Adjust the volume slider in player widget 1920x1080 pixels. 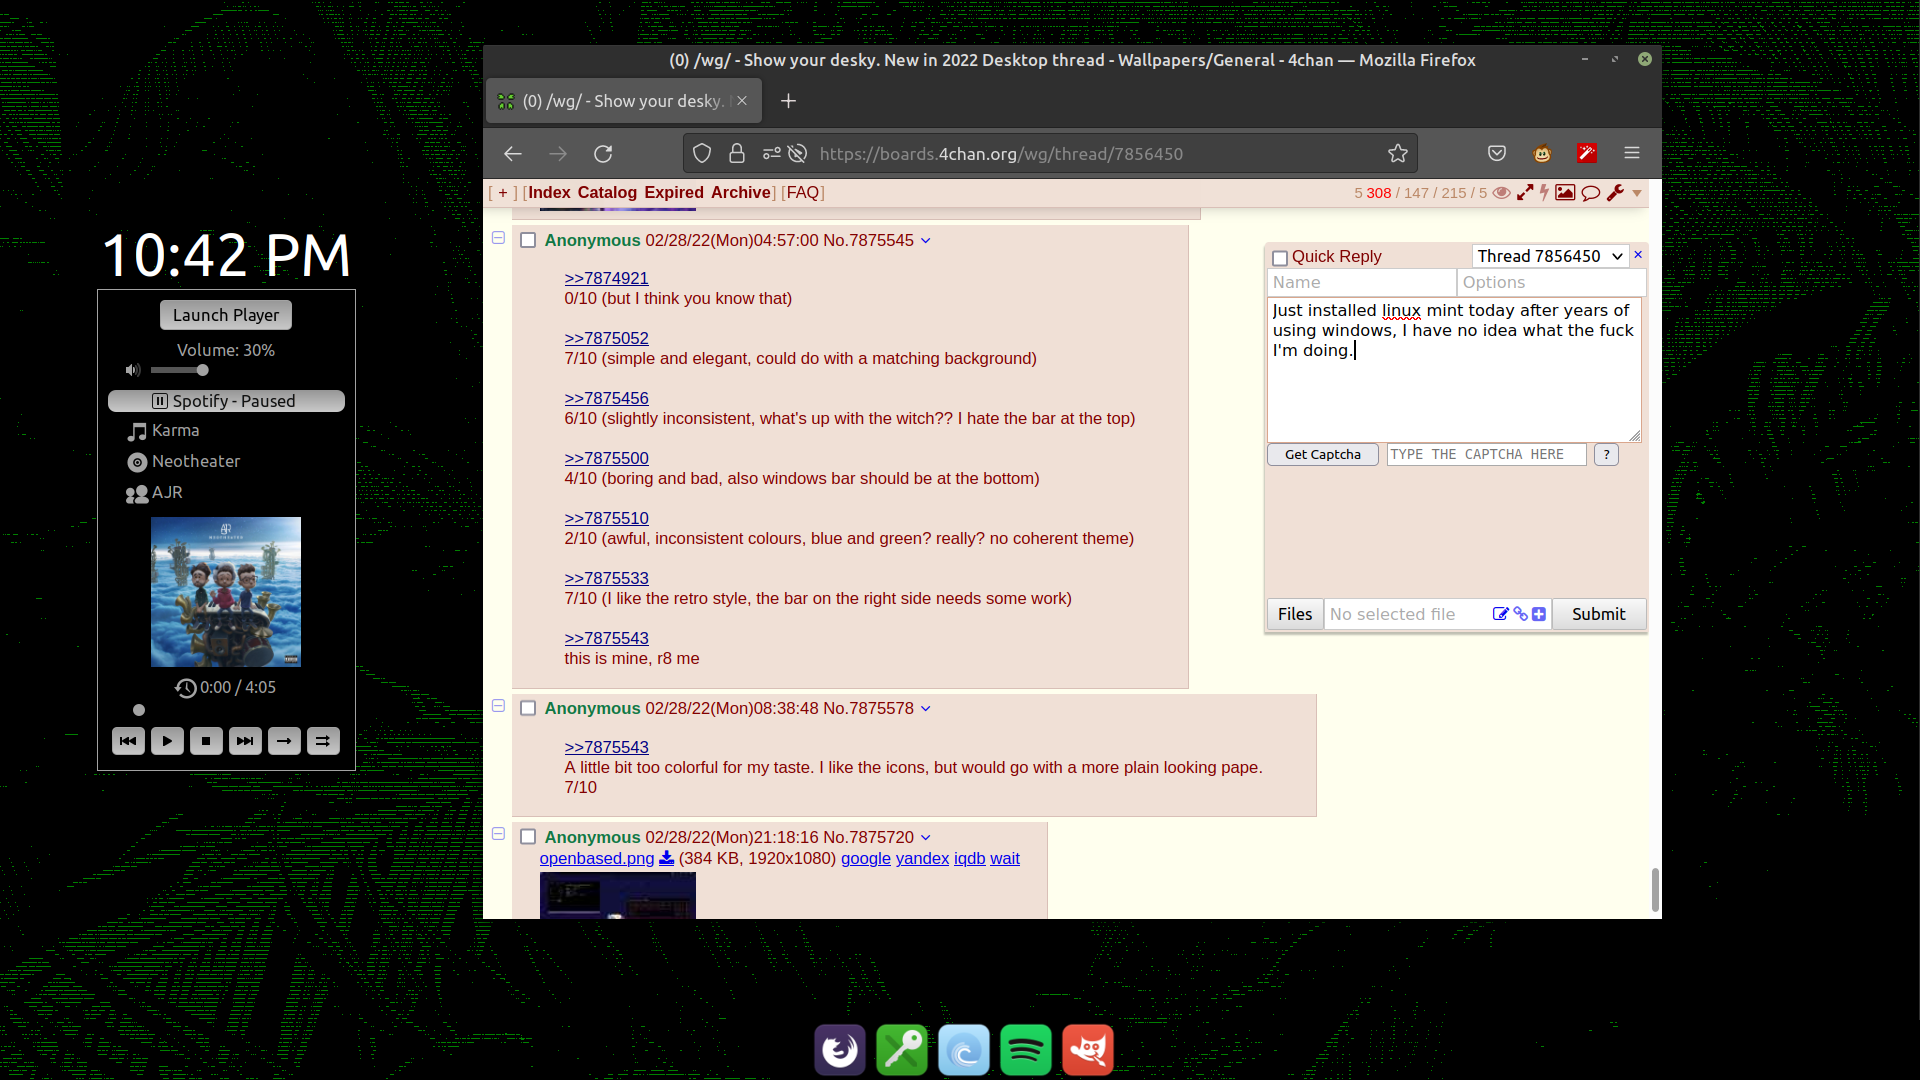(x=202, y=370)
